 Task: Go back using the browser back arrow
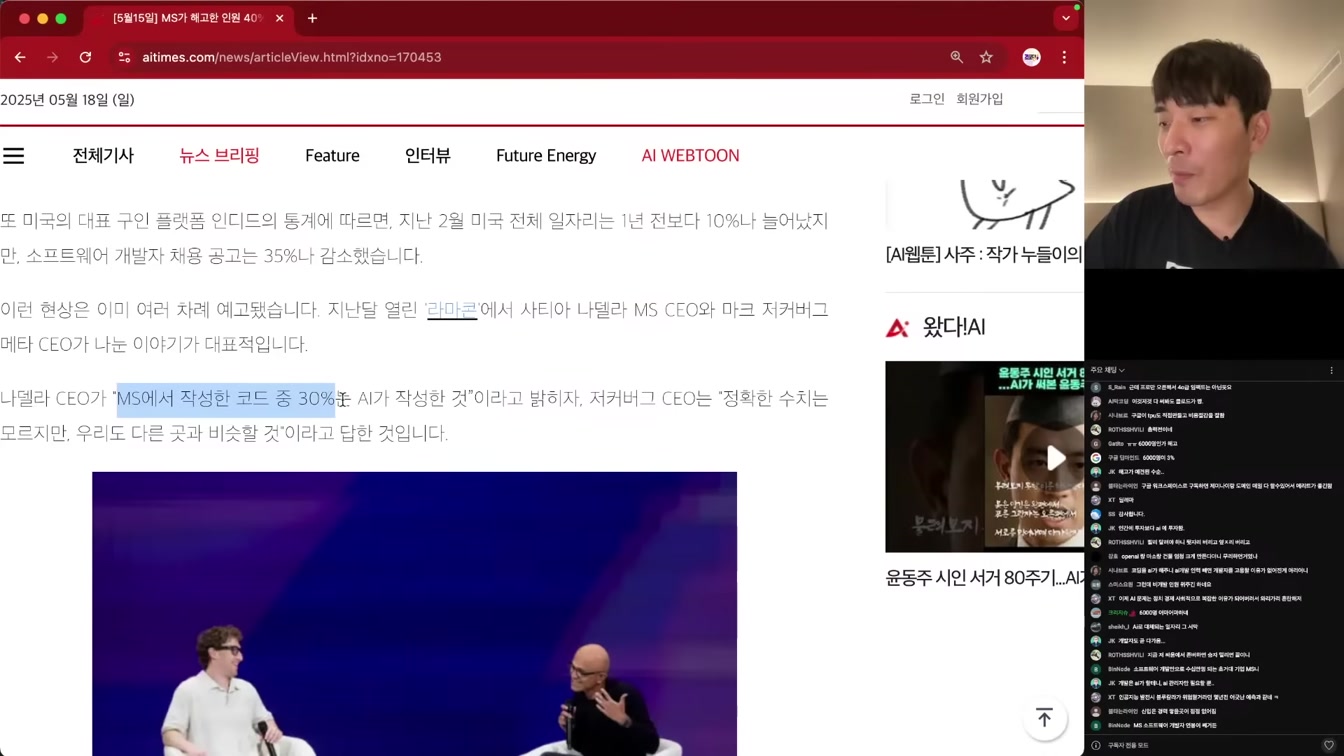coord(20,57)
